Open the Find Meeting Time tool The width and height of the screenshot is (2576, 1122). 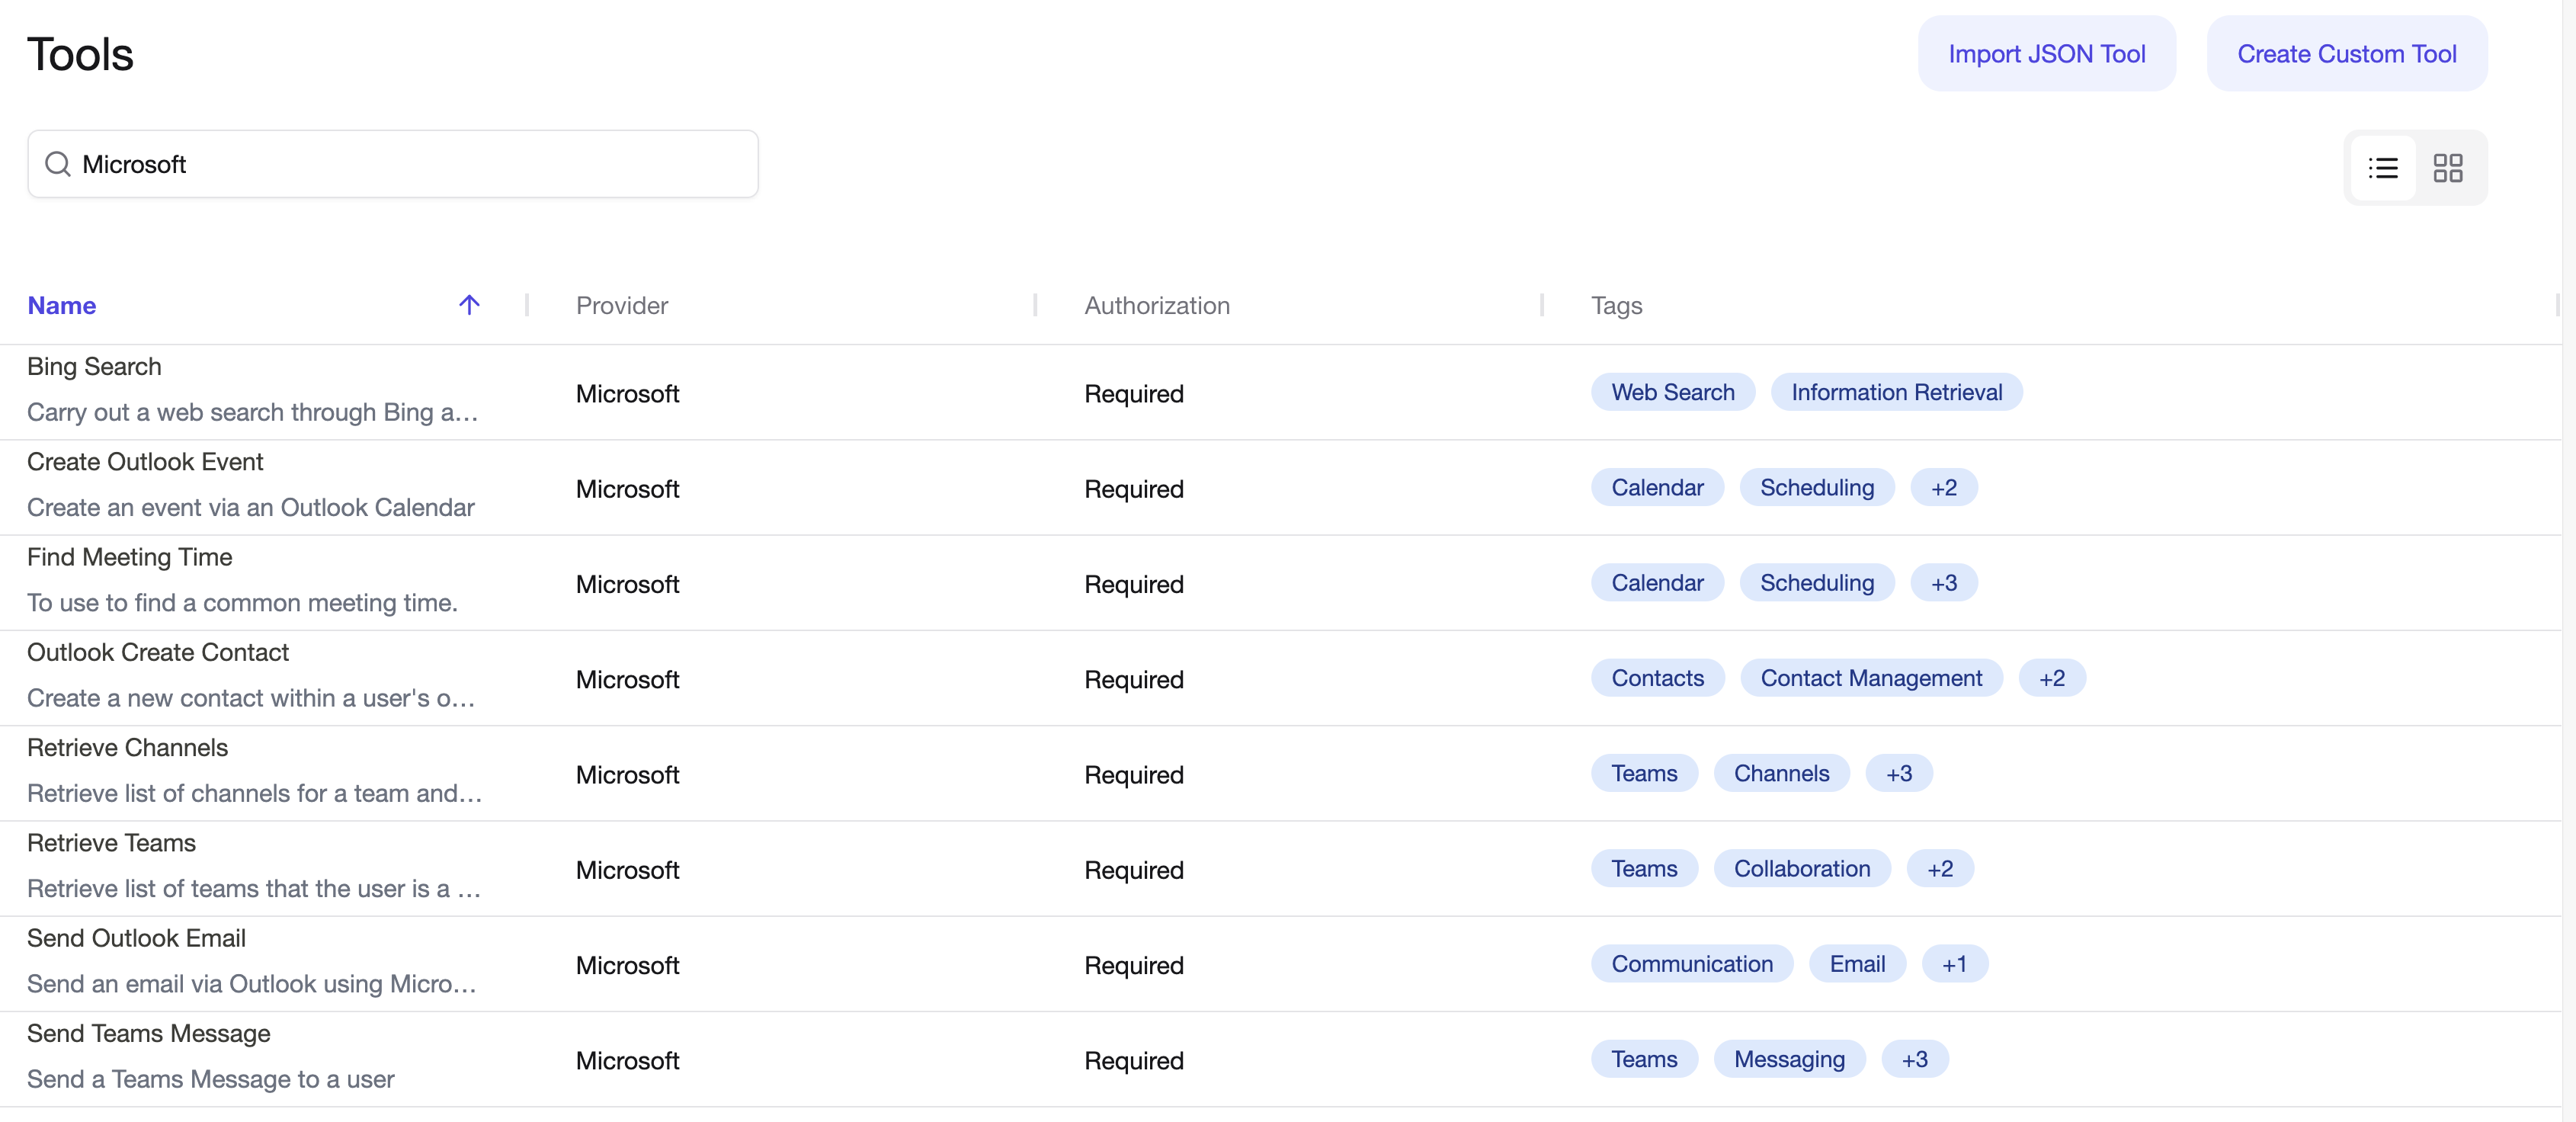pyautogui.click(x=129, y=557)
